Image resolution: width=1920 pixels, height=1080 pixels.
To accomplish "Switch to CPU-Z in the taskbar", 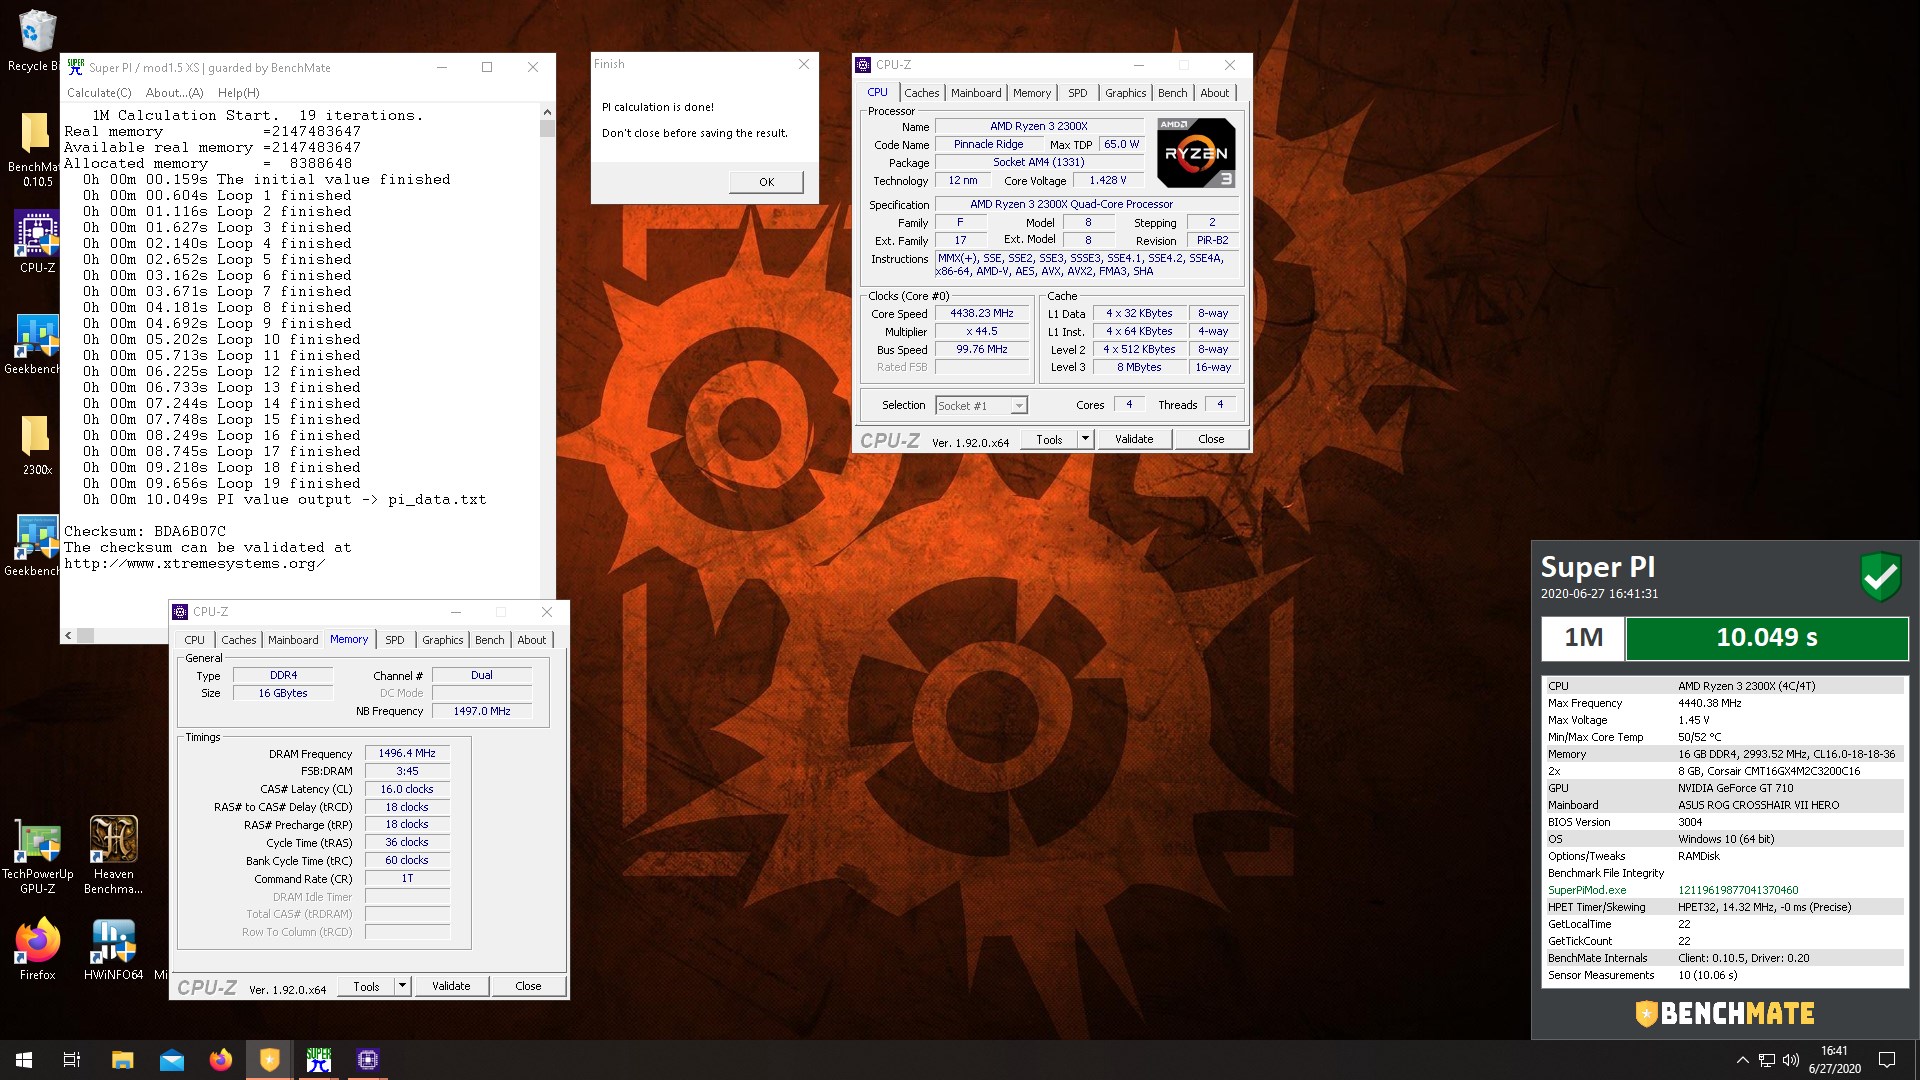I will 367,1060.
